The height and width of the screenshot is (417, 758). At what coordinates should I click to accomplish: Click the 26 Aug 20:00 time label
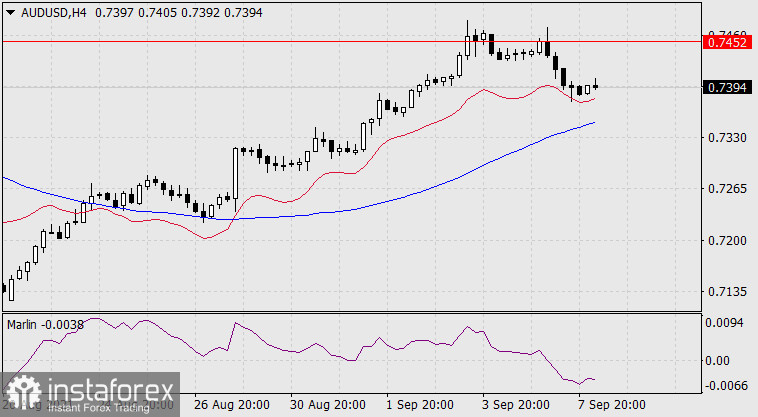click(x=230, y=406)
